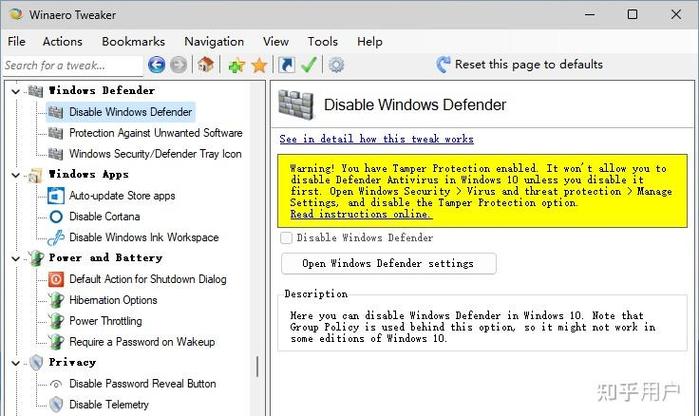The image size is (699, 416).
Task: Click the Privacy category label
Action: (72, 362)
